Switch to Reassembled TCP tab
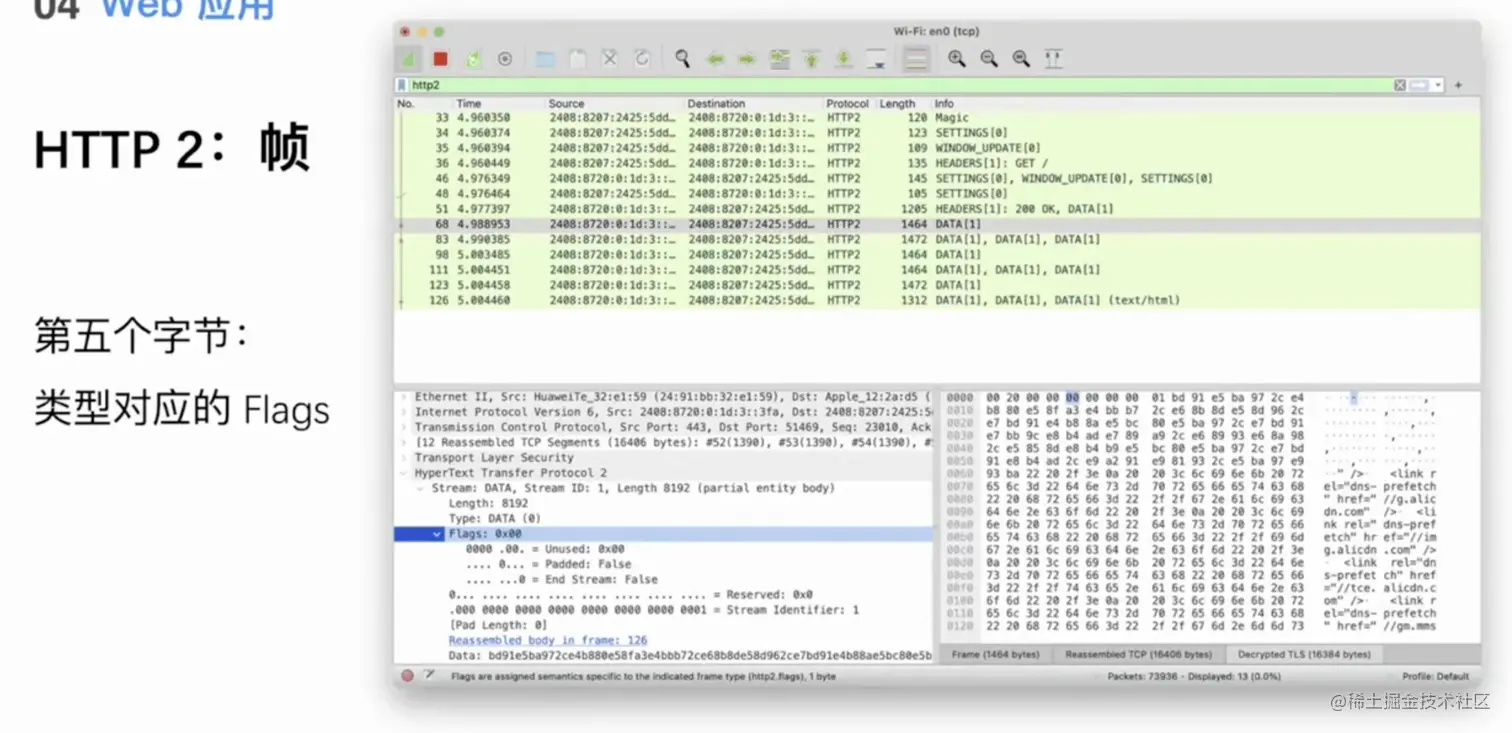The height and width of the screenshot is (733, 1512). click(1138, 655)
